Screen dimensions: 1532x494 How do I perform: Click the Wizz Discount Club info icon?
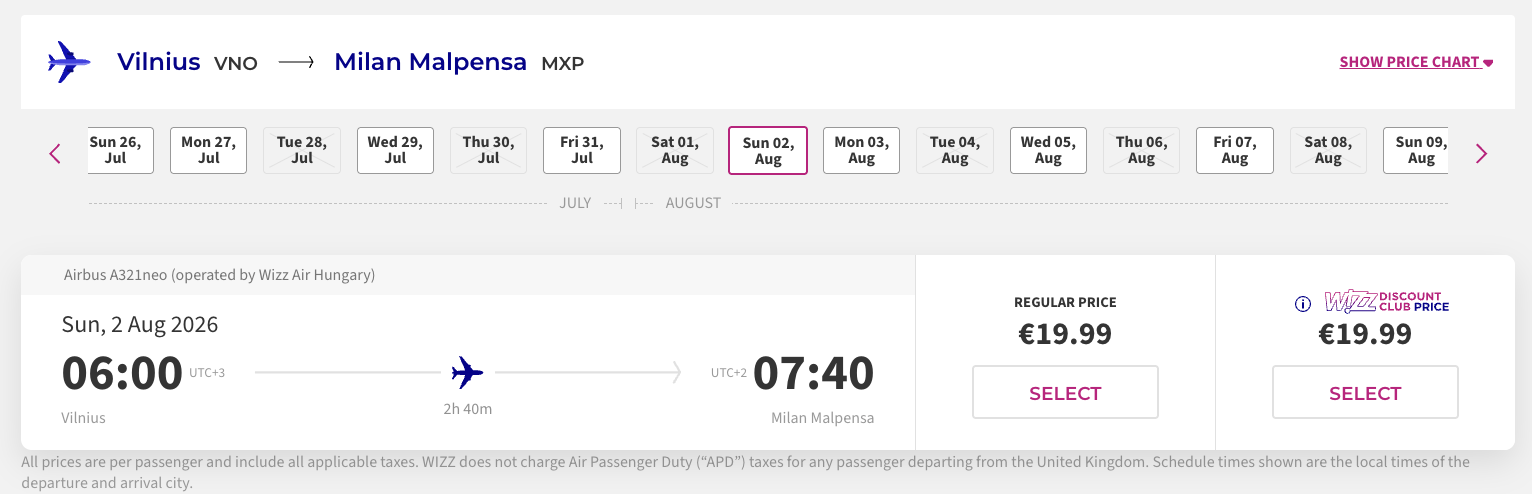[1302, 304]
